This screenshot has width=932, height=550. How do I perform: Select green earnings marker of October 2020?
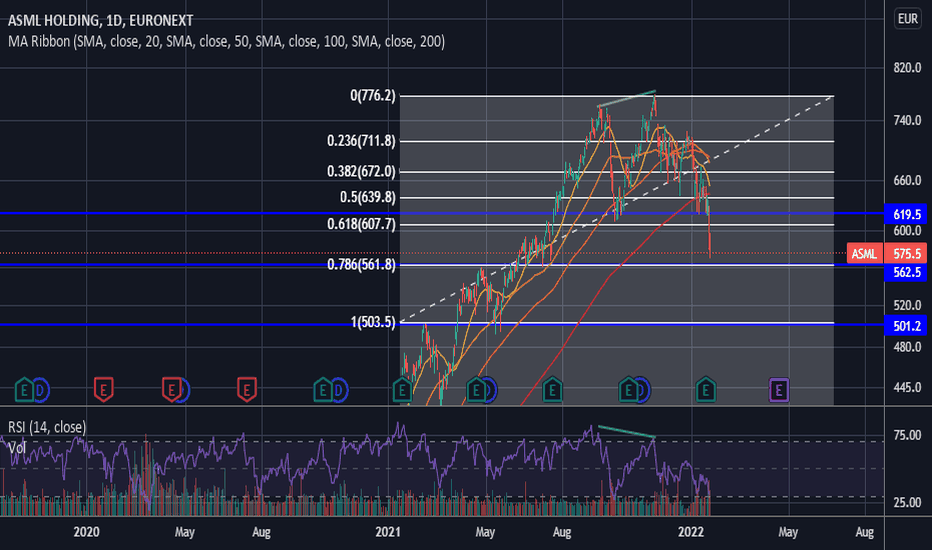tap(323, 390)
